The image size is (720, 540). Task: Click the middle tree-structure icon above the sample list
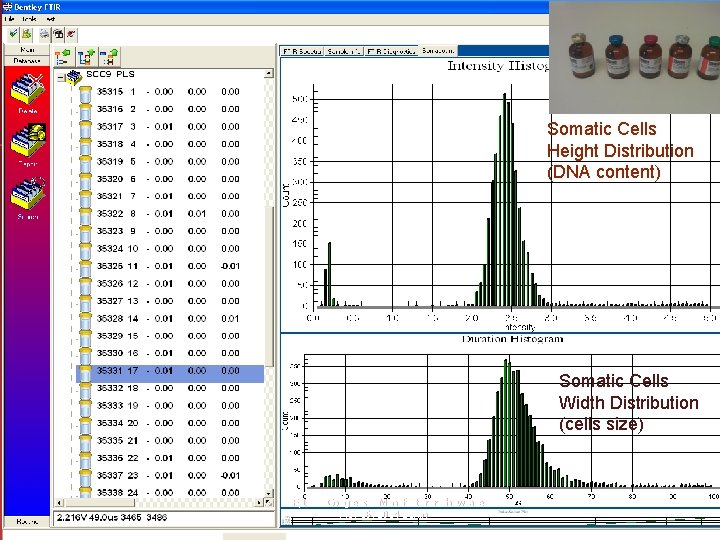coord(86,57)
